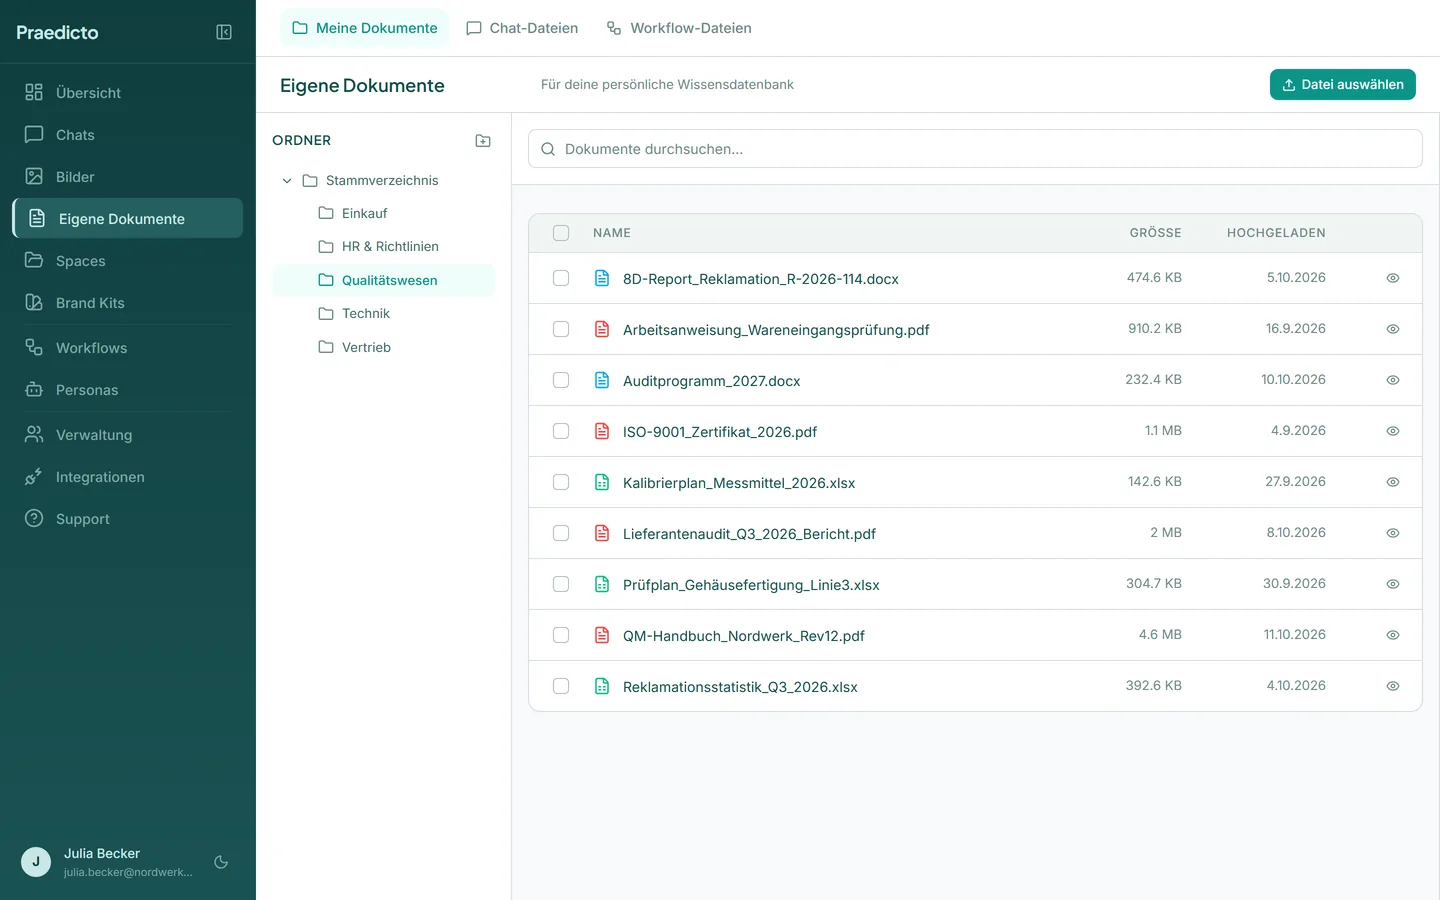Open the Workflow-Dateien tab
1440x900 pixels.
click(679, 28)
